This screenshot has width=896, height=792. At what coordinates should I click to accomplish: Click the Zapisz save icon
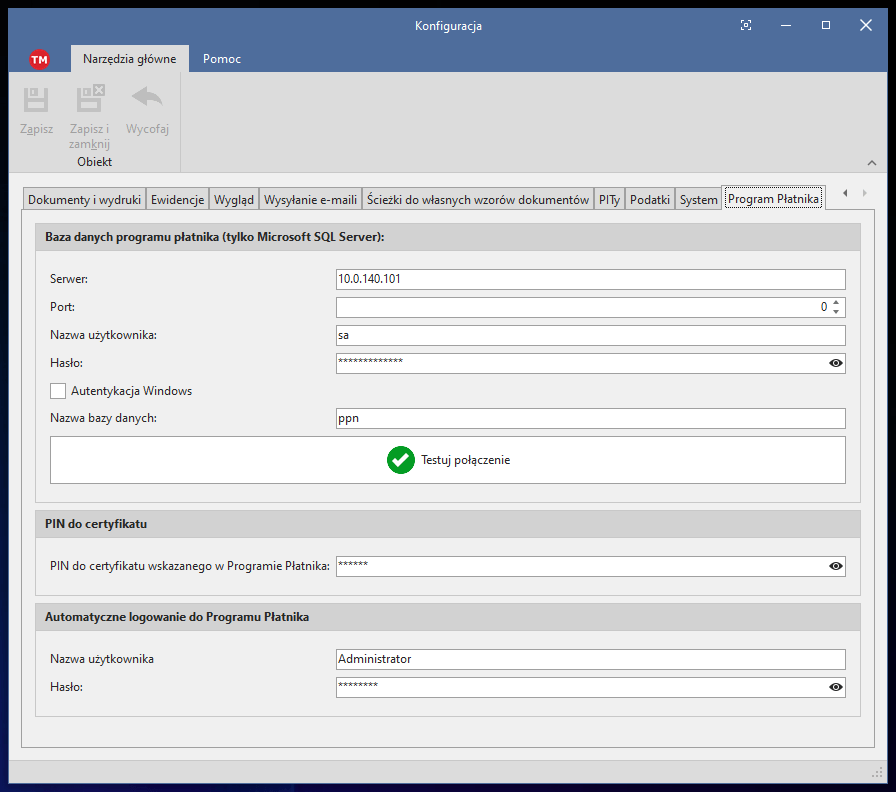(x=37, y=99)
